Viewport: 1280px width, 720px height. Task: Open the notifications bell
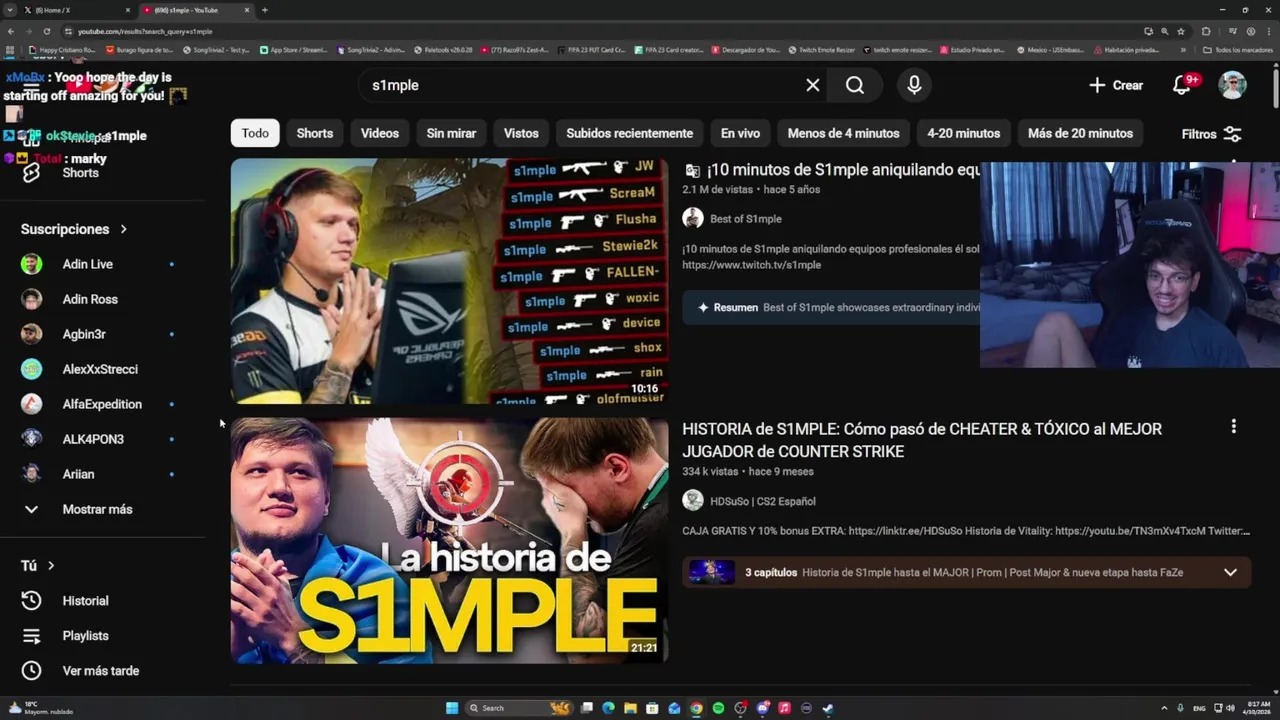pos(1182,85)
